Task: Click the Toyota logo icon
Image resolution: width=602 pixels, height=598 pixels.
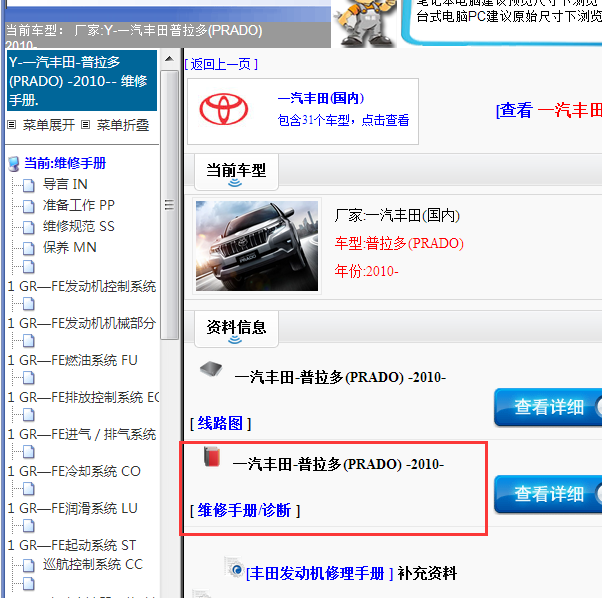Action: pyautogui.click(x=223, y=110)
